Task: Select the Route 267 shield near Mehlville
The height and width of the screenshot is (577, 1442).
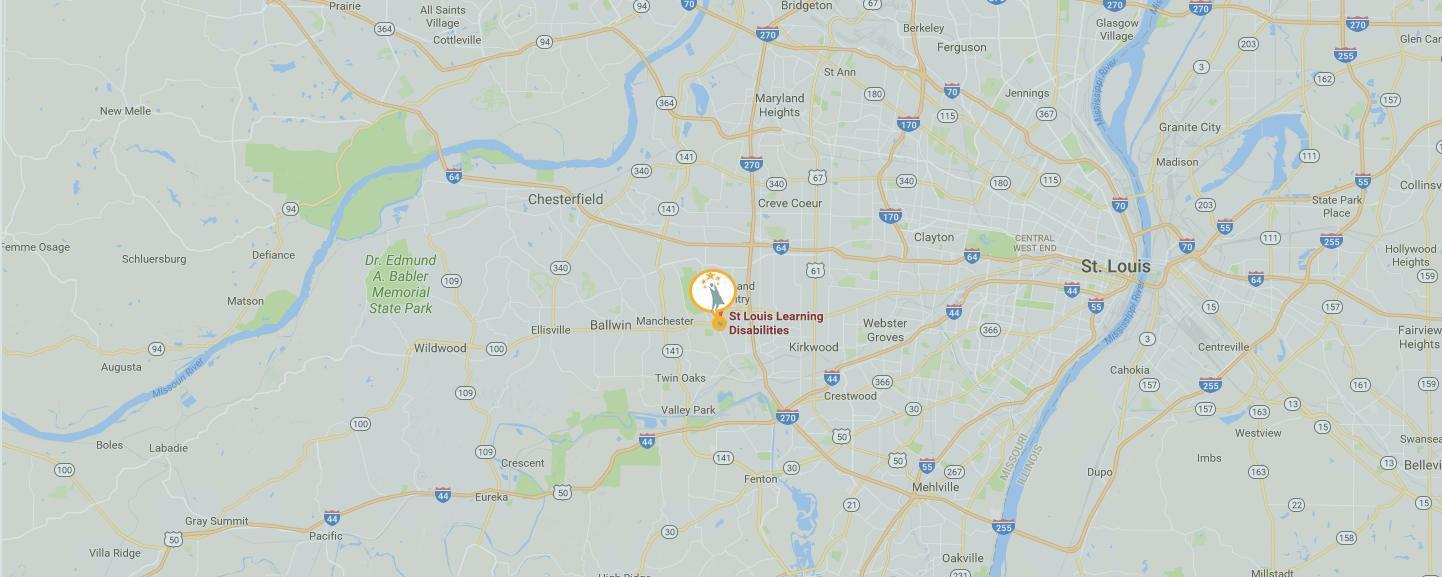Action: (x=954, y=472)
